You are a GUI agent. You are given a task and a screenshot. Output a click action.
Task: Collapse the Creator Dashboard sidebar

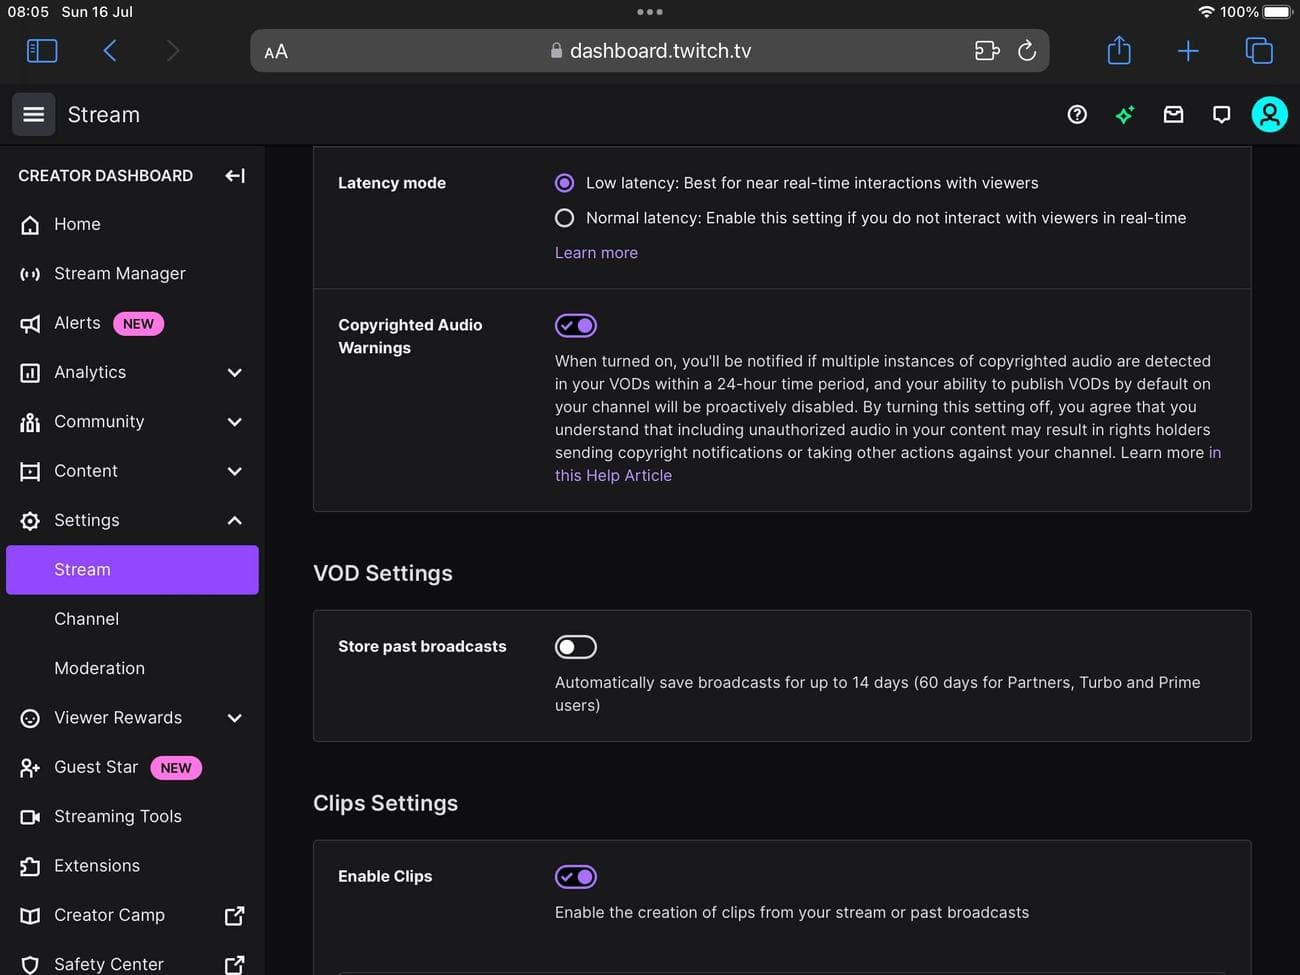(x=235, y=176)
